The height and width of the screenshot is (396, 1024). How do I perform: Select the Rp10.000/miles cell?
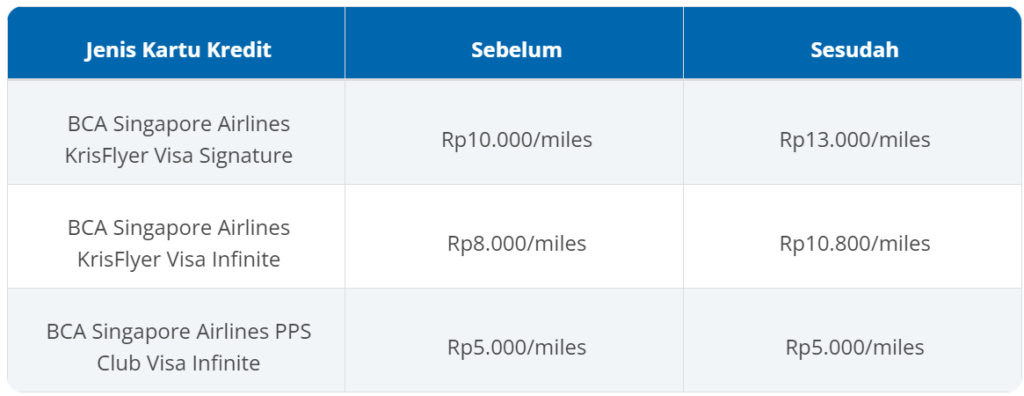pos(517,140)
